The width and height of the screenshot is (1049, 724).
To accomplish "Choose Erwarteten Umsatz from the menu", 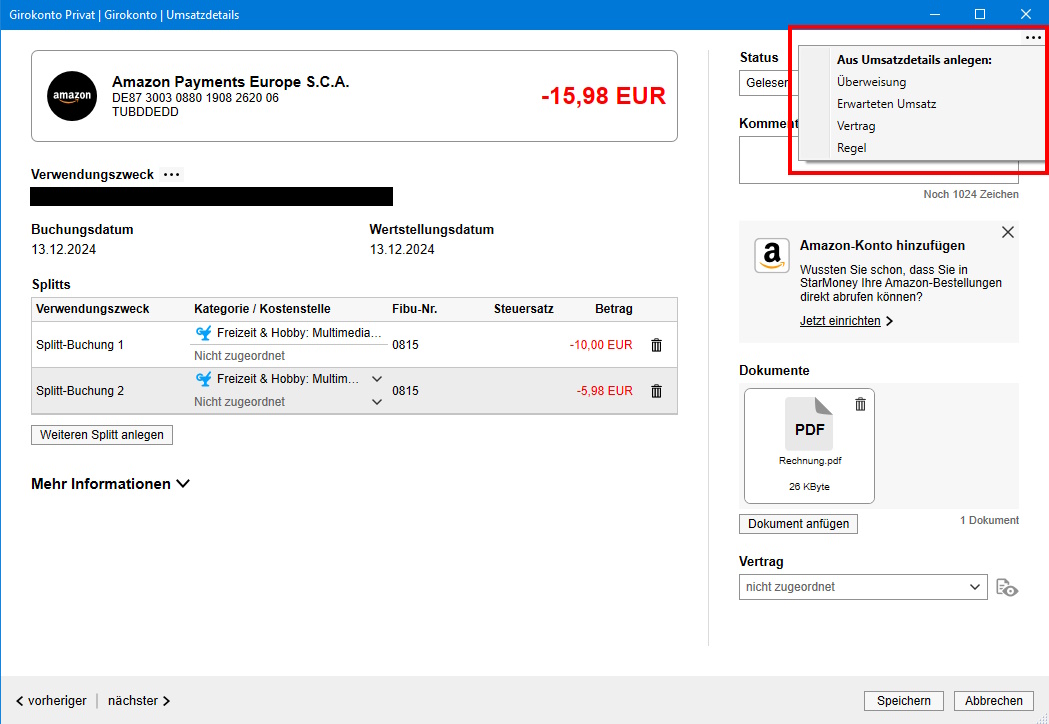I will click(x=886, y=104).
